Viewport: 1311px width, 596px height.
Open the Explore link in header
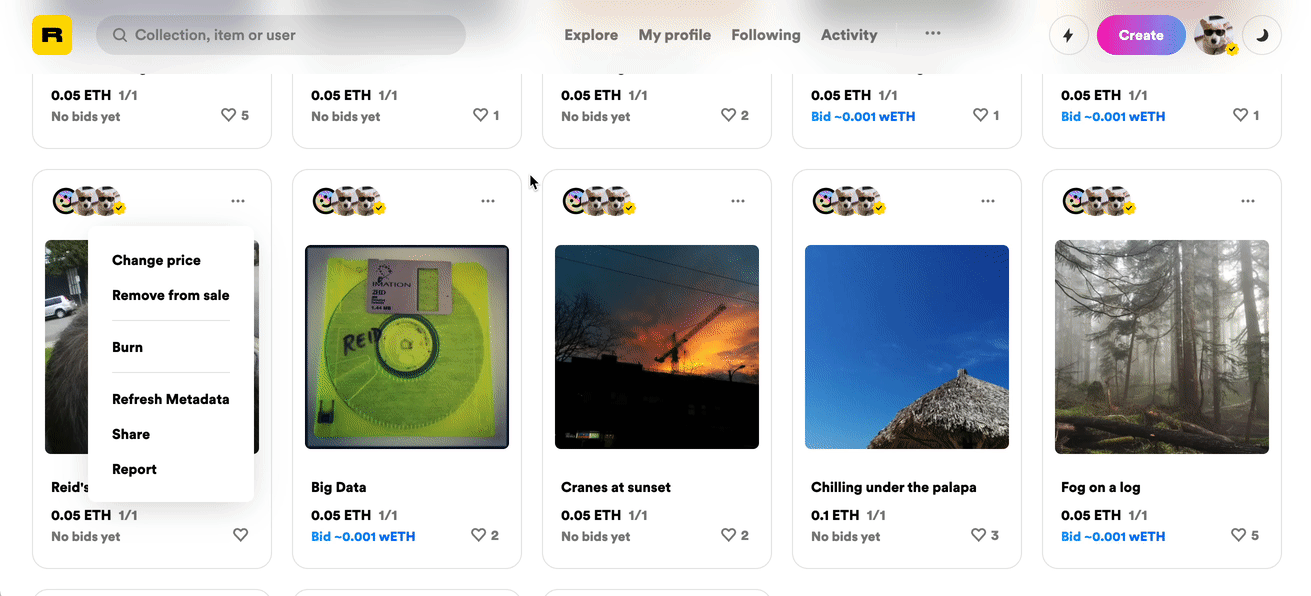(591, 35)
